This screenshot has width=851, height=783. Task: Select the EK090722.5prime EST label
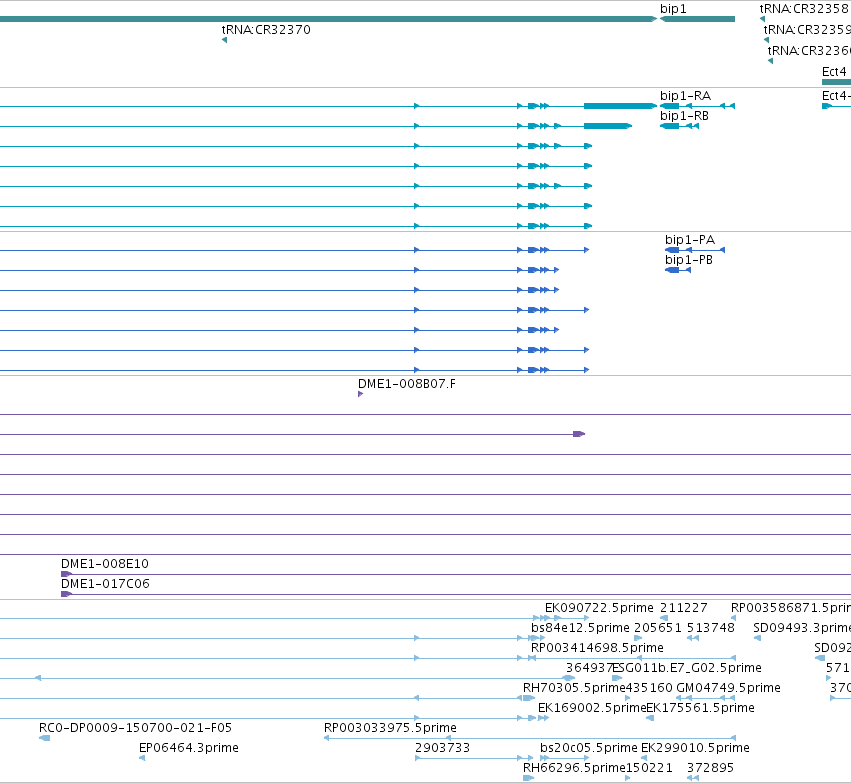pos(599,608)
